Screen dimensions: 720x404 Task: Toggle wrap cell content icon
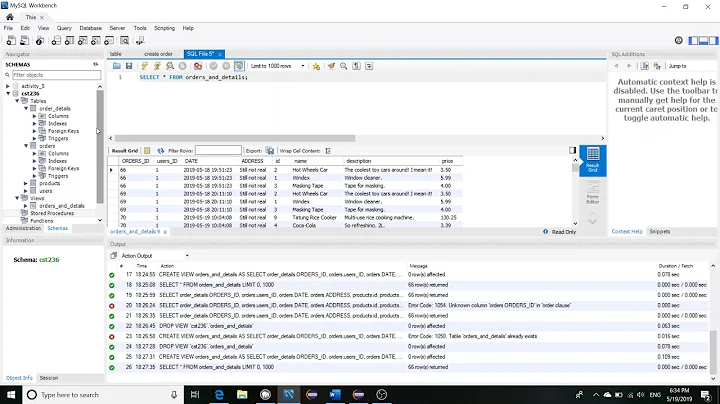[x=328, y=151]
